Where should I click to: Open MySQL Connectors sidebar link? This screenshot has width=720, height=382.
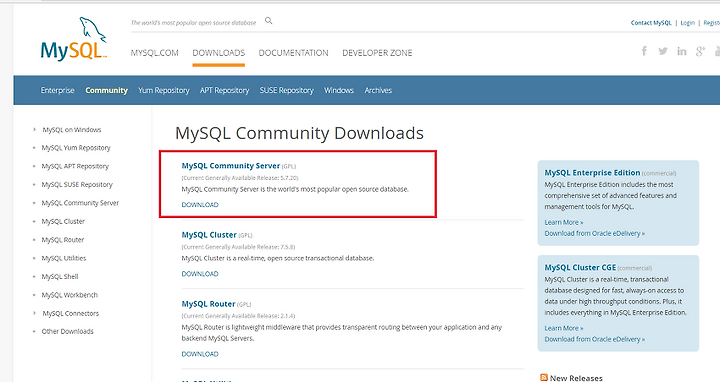(x=71, y=313)
